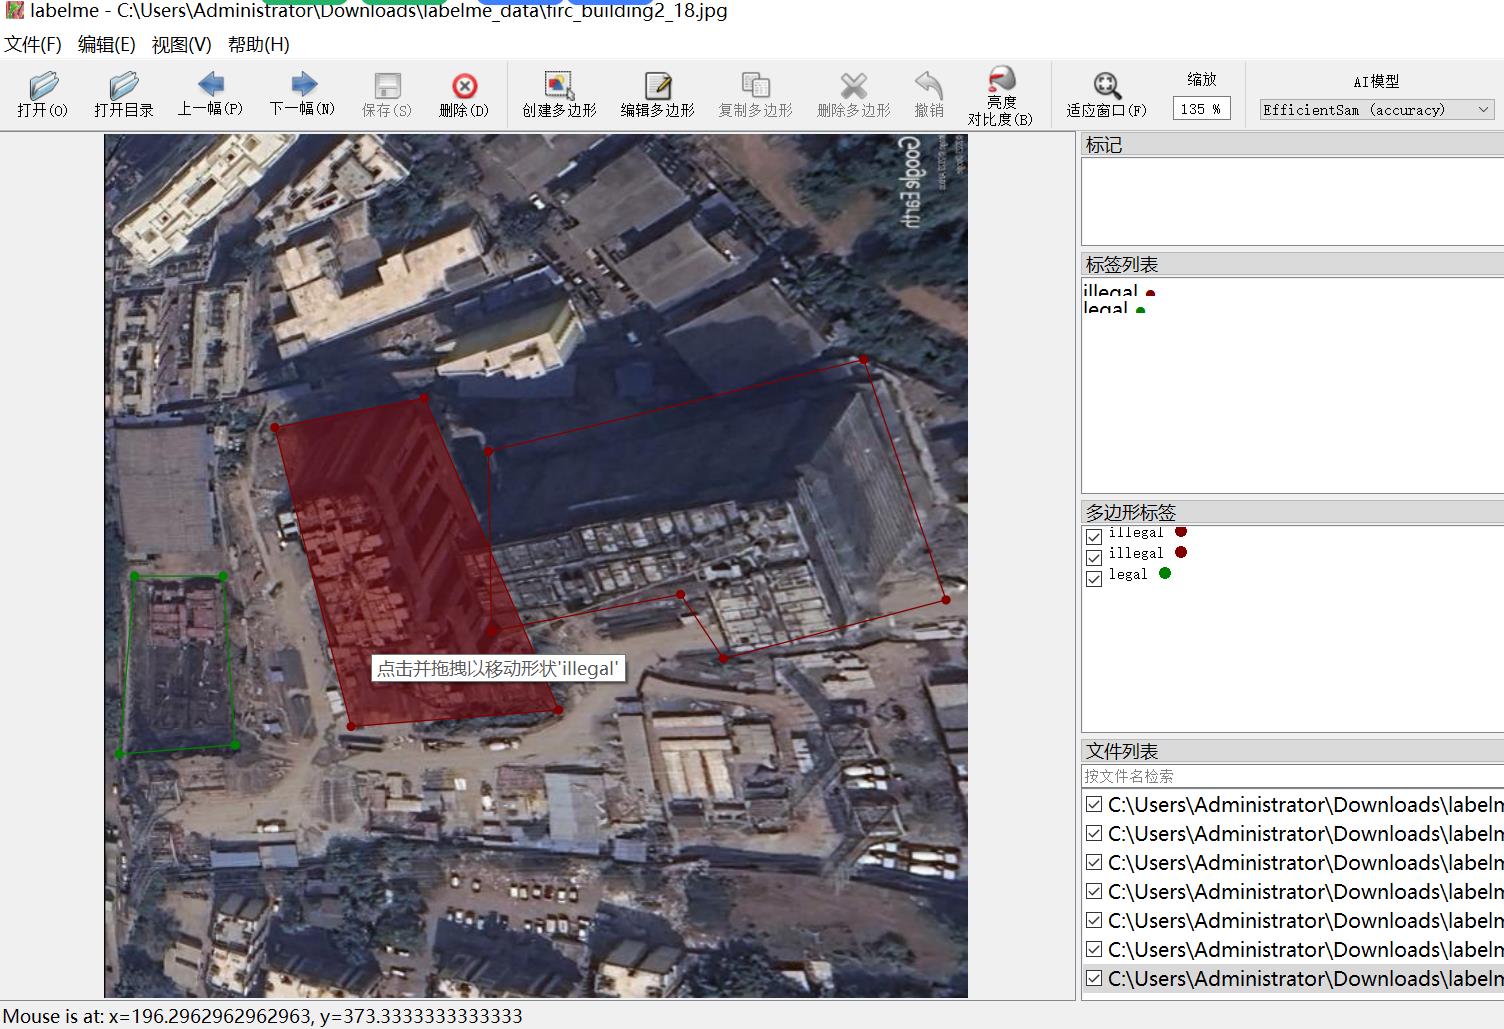This screenshot has width=1504, height=1029.
Task: Expand the AI model EfficientSam dropdown
Action: point(1377,110)
